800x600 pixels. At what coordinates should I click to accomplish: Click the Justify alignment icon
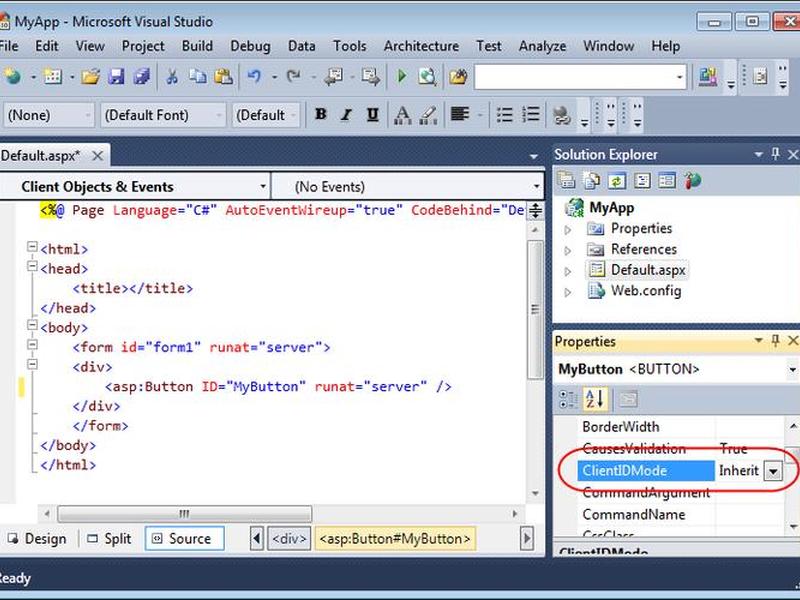pos(460,114)
